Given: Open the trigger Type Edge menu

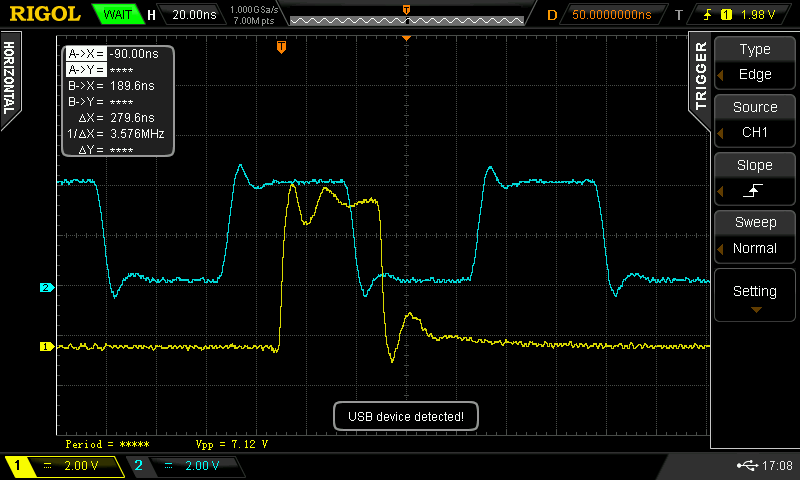Looking at the screenshot, I should [755, 62].
